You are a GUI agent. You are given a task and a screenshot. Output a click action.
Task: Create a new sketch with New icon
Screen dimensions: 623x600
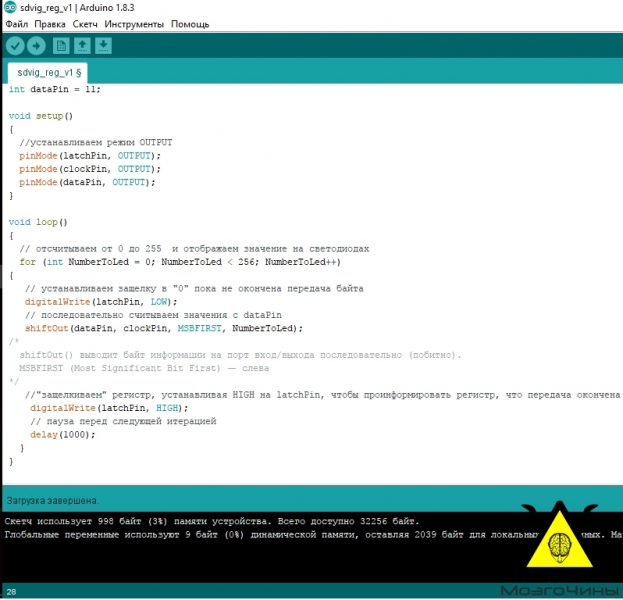pos(61,46)
